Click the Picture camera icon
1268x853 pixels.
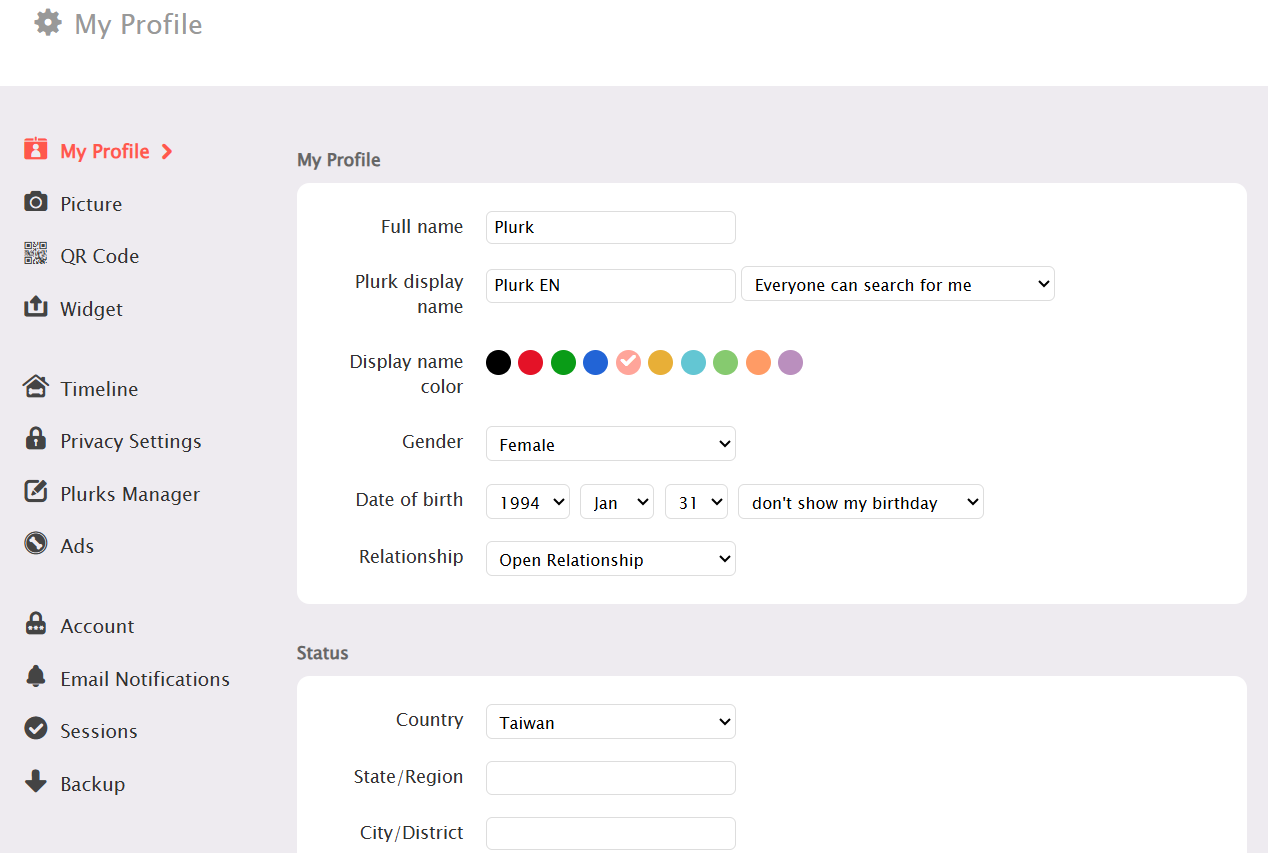[x=36, y=202]
